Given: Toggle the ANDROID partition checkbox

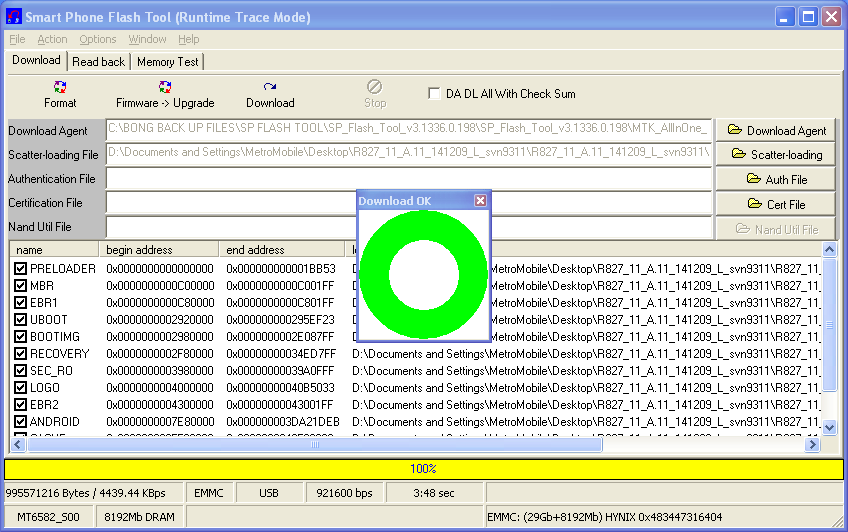Looking at the screenshot, I should click(21, 422).
